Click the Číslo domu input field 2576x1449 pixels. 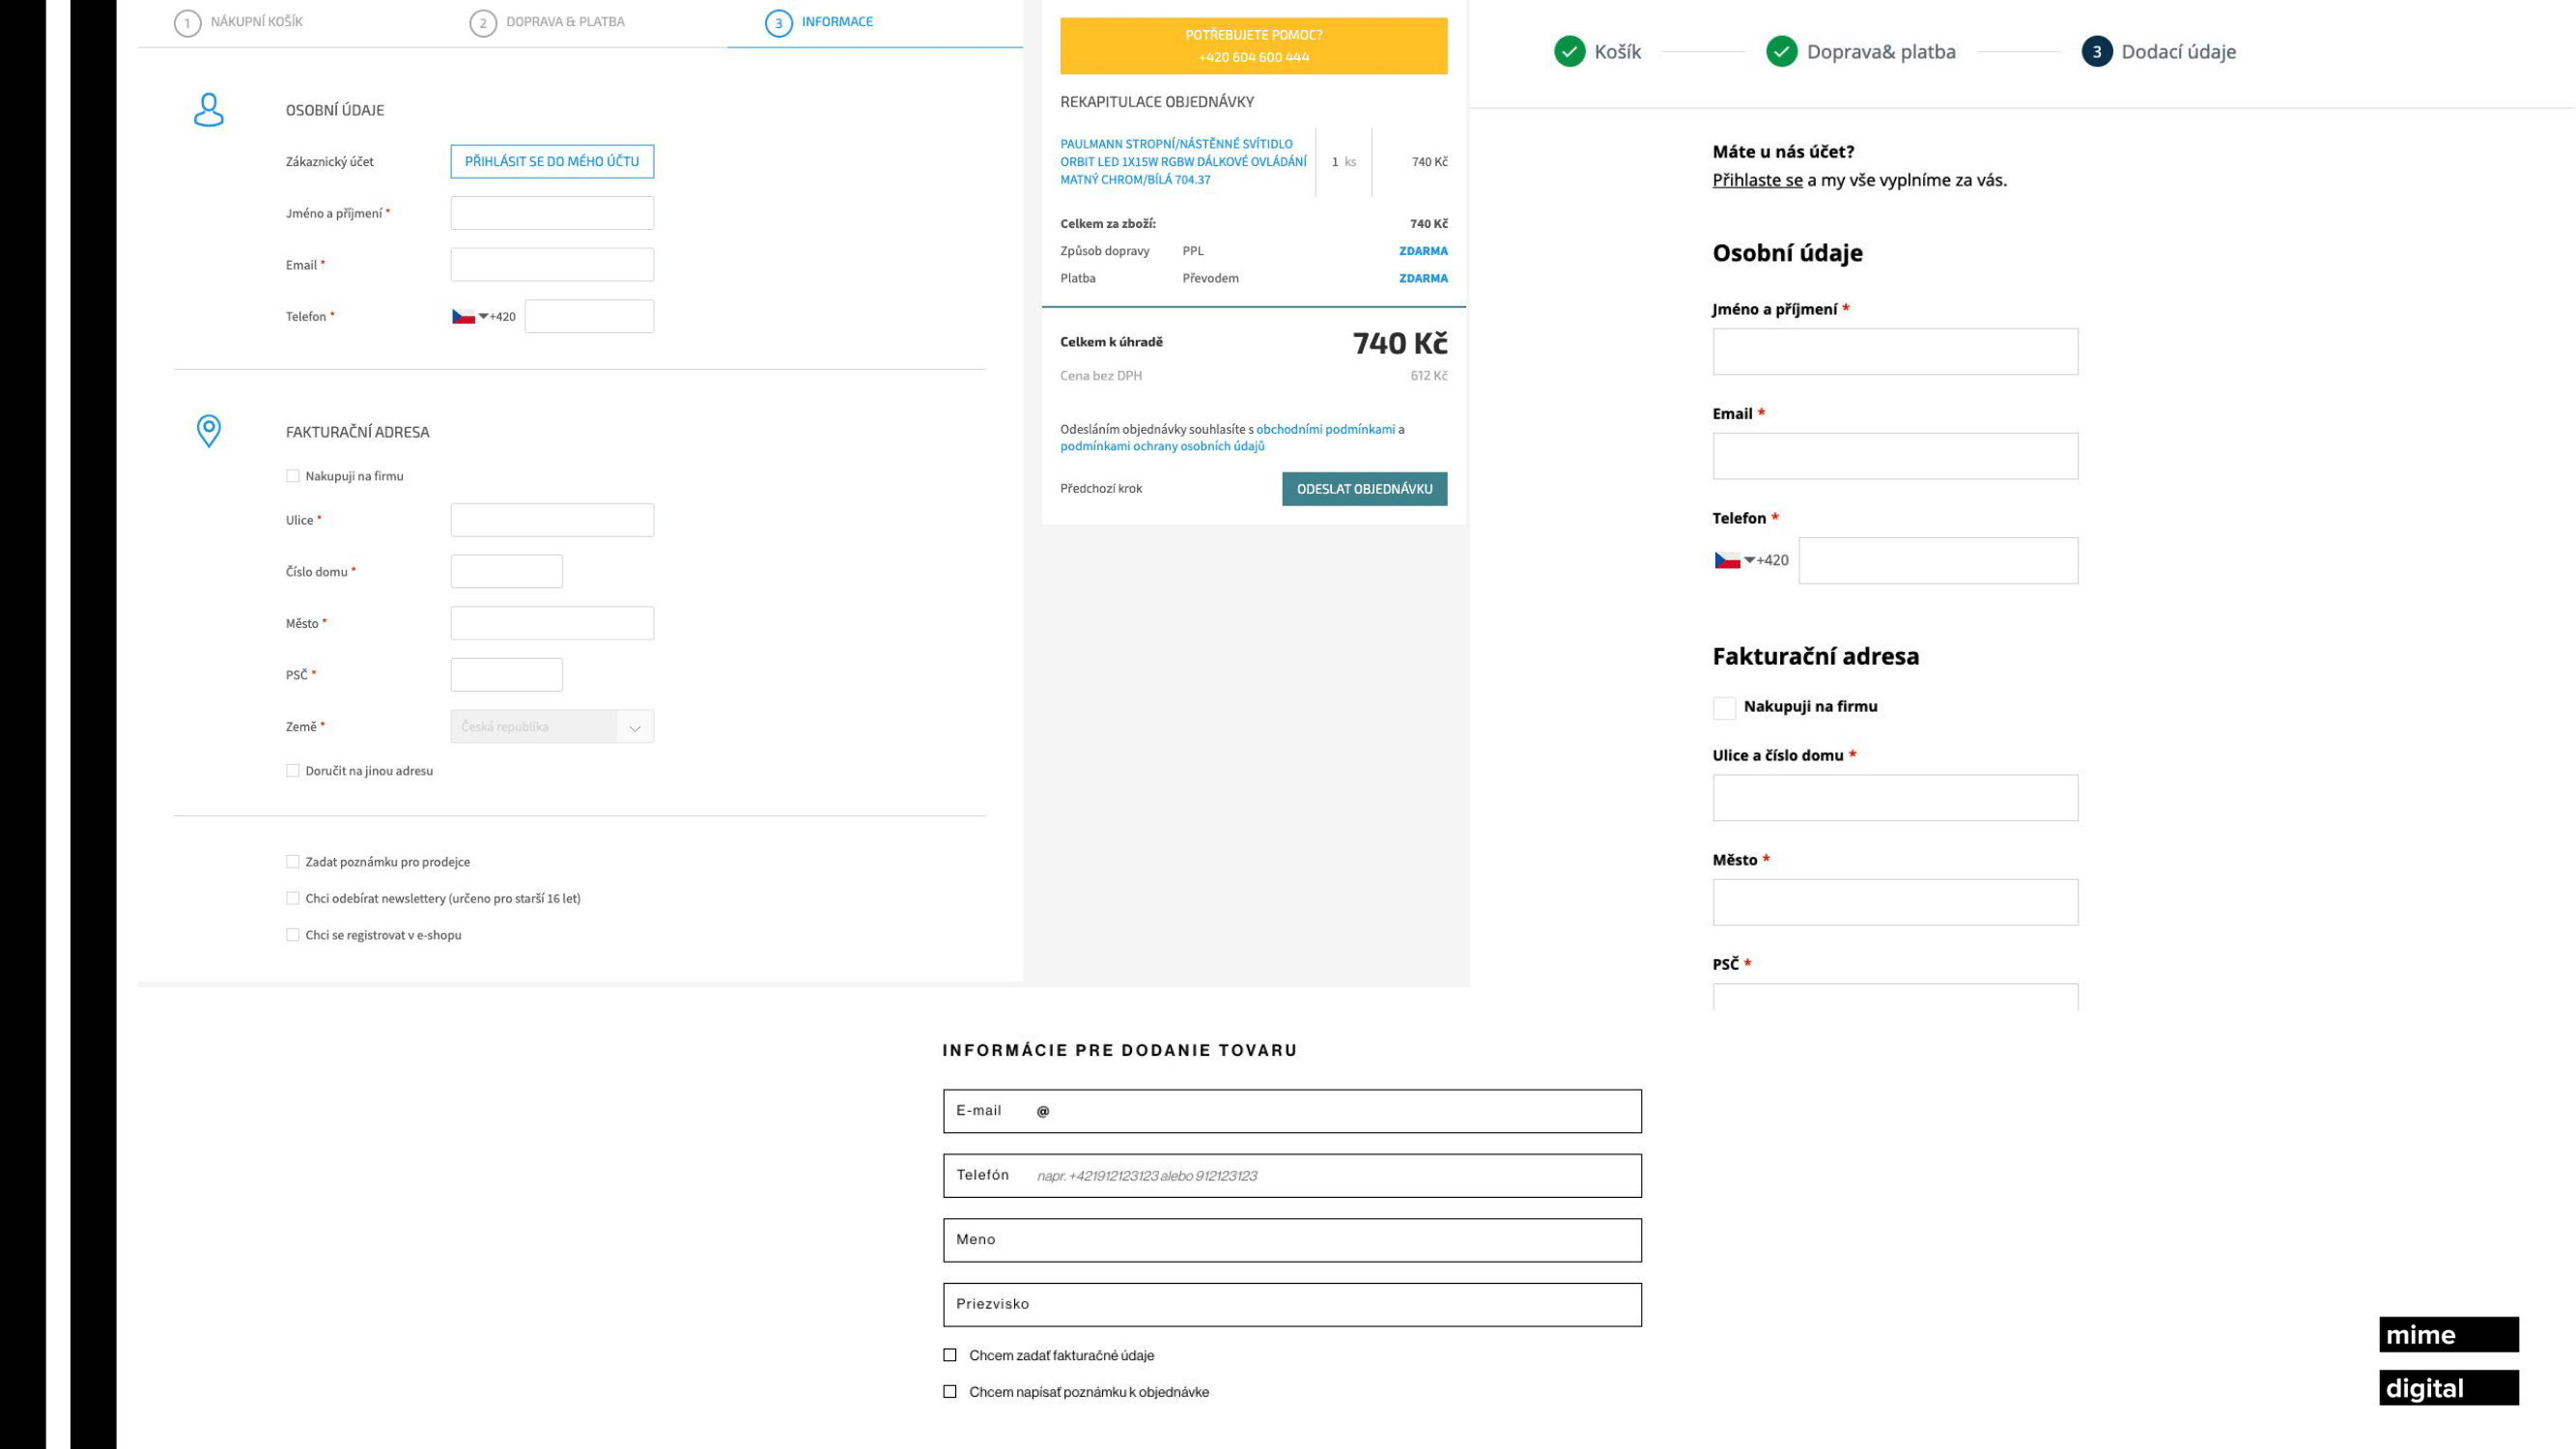point(507,572)
